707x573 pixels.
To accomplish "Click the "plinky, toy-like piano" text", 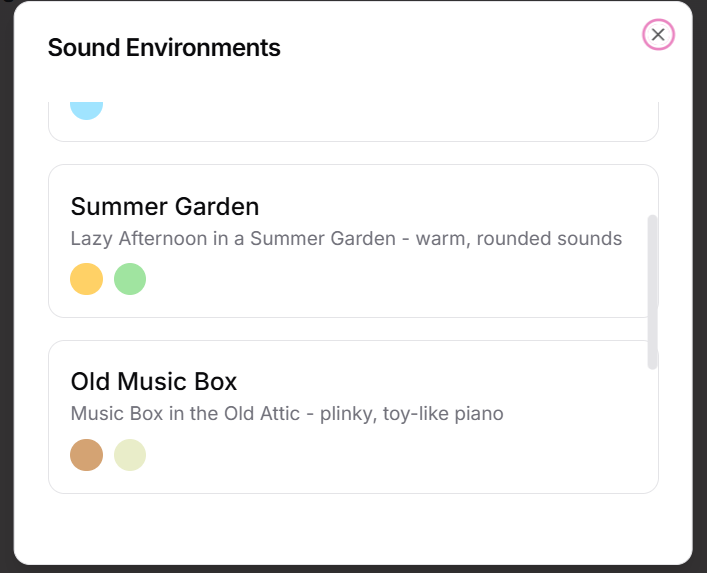I will (412, 414).
